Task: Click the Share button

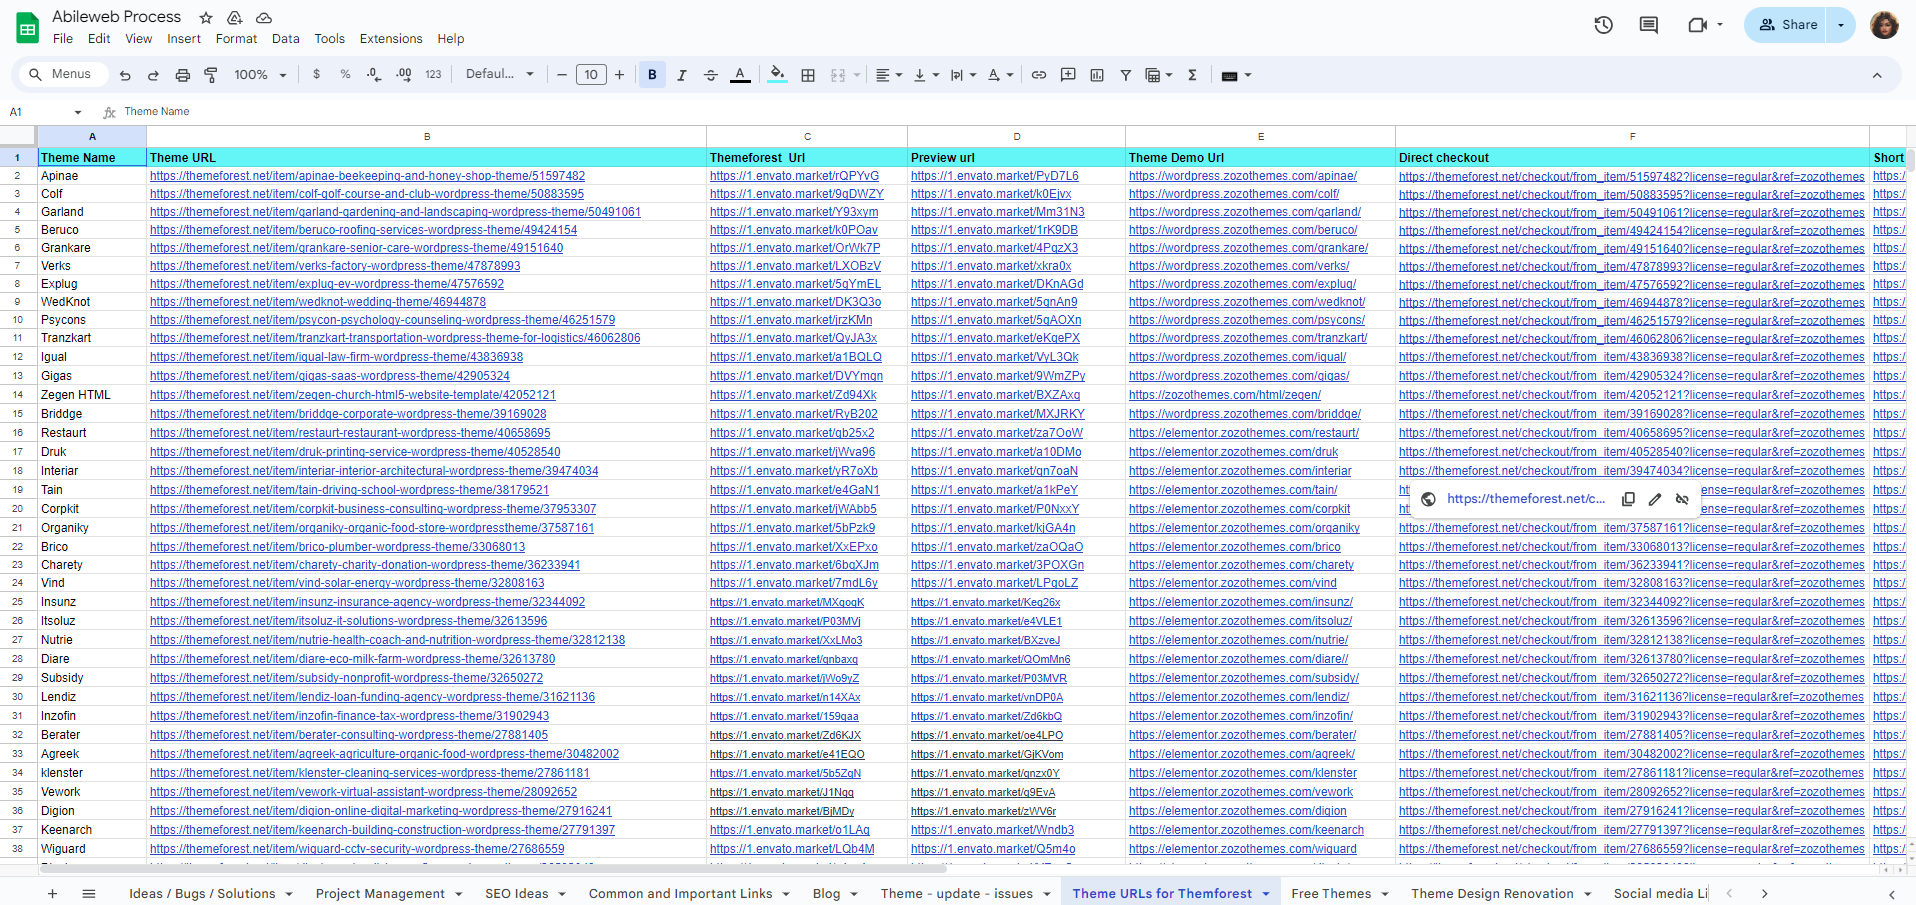Action: tap(1788, 25)
